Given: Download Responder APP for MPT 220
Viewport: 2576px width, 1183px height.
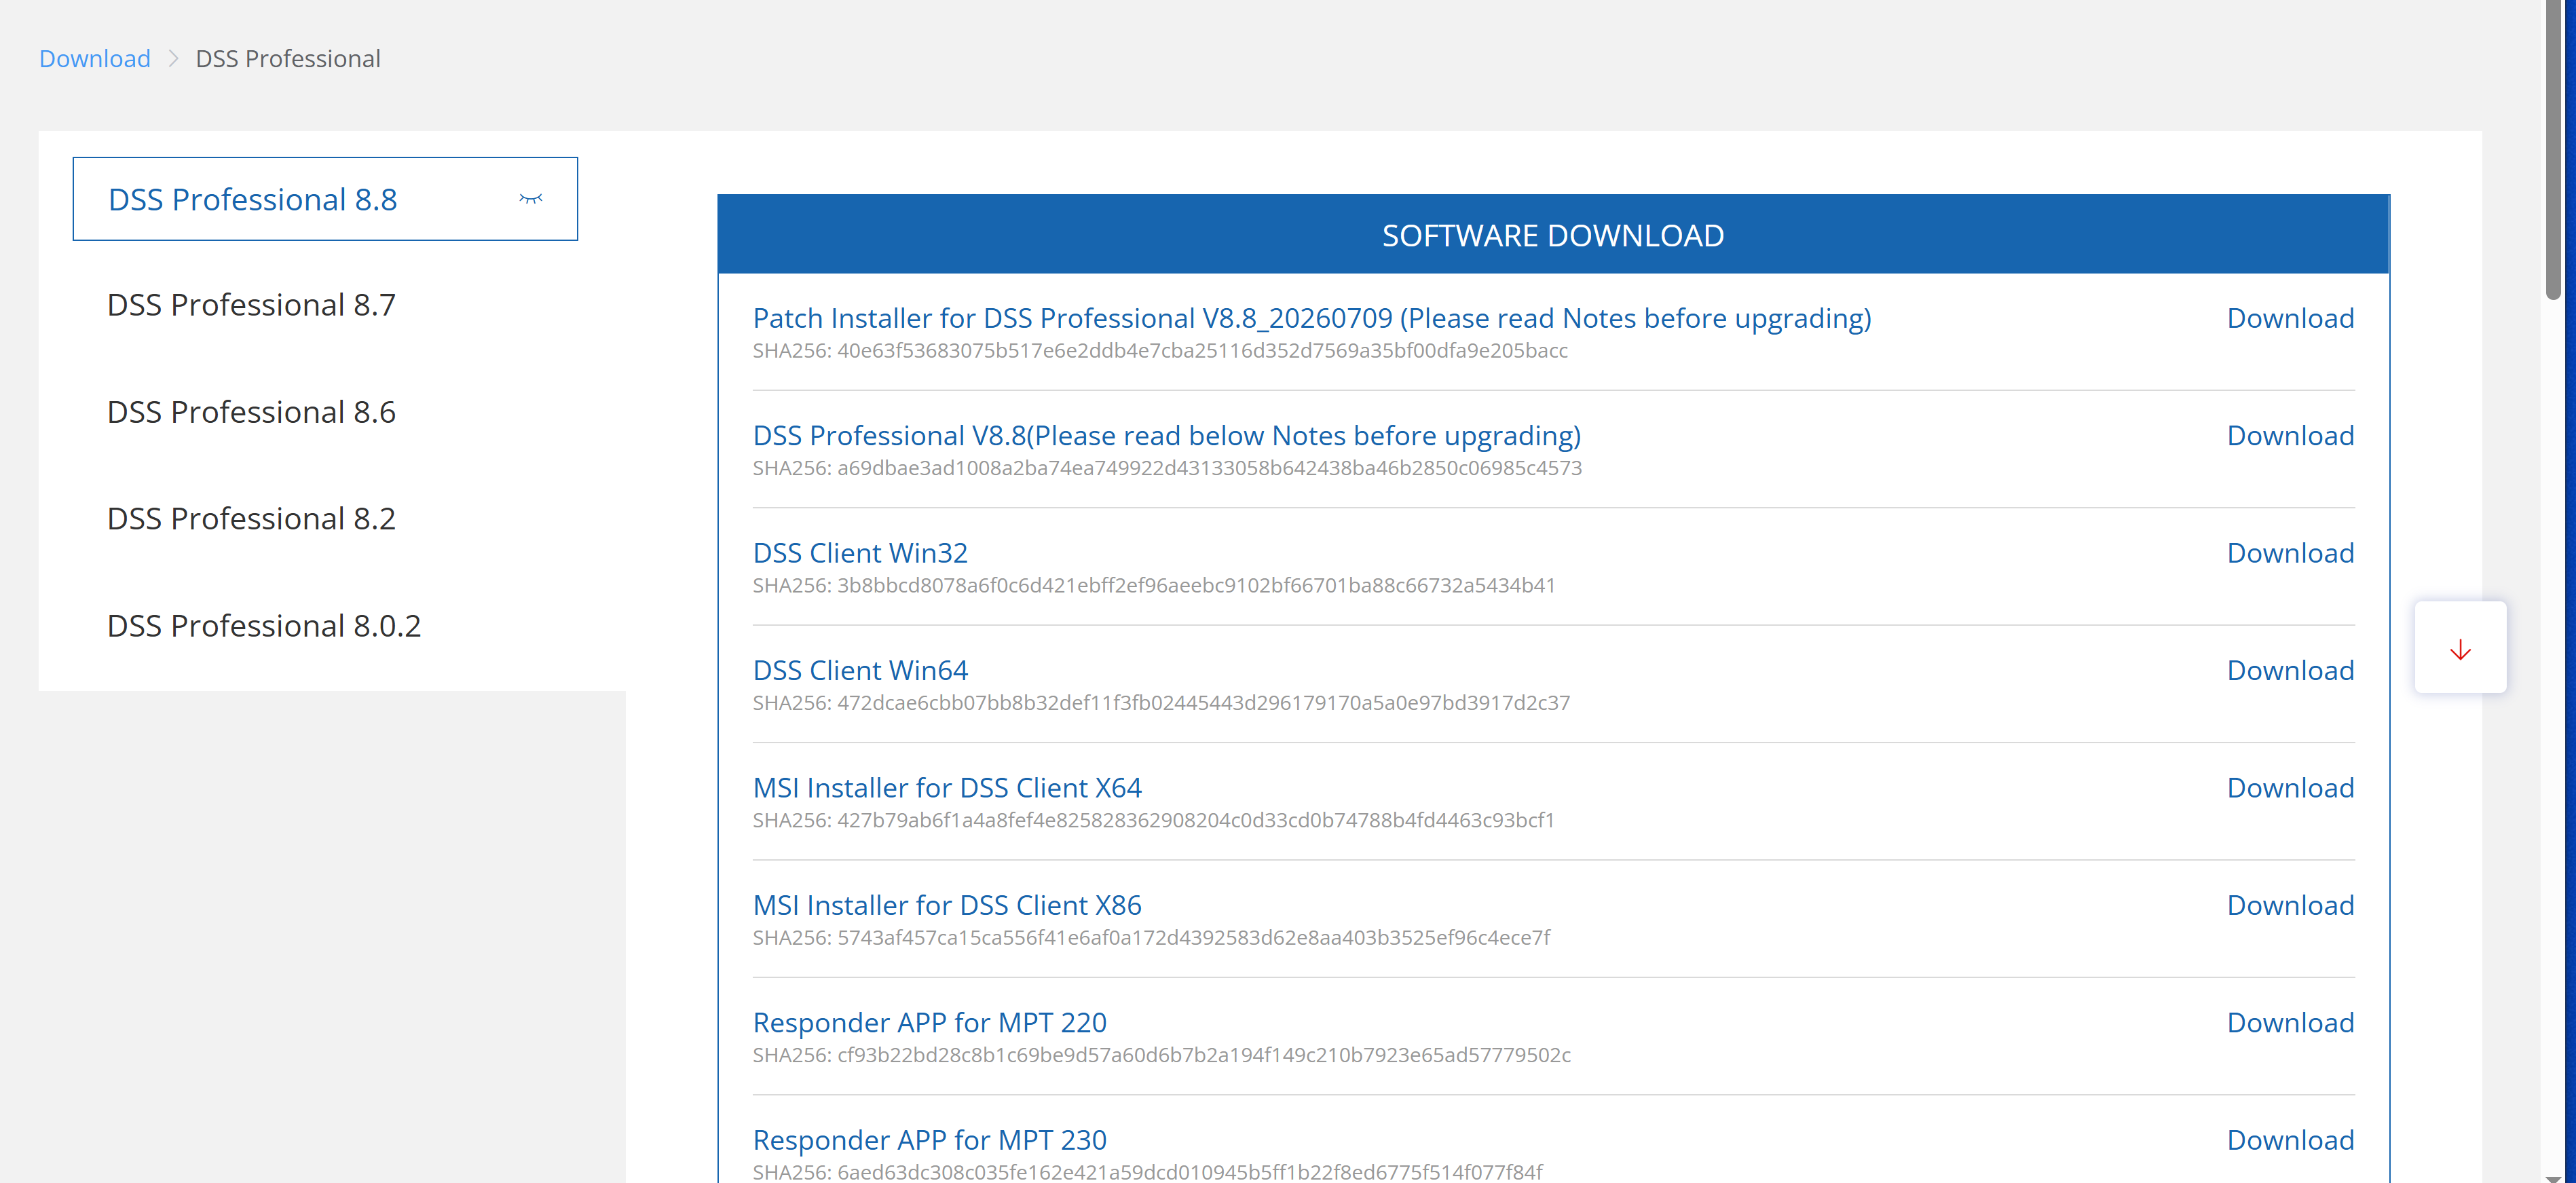Looking at the screenshot, I should [2290, 1023].
